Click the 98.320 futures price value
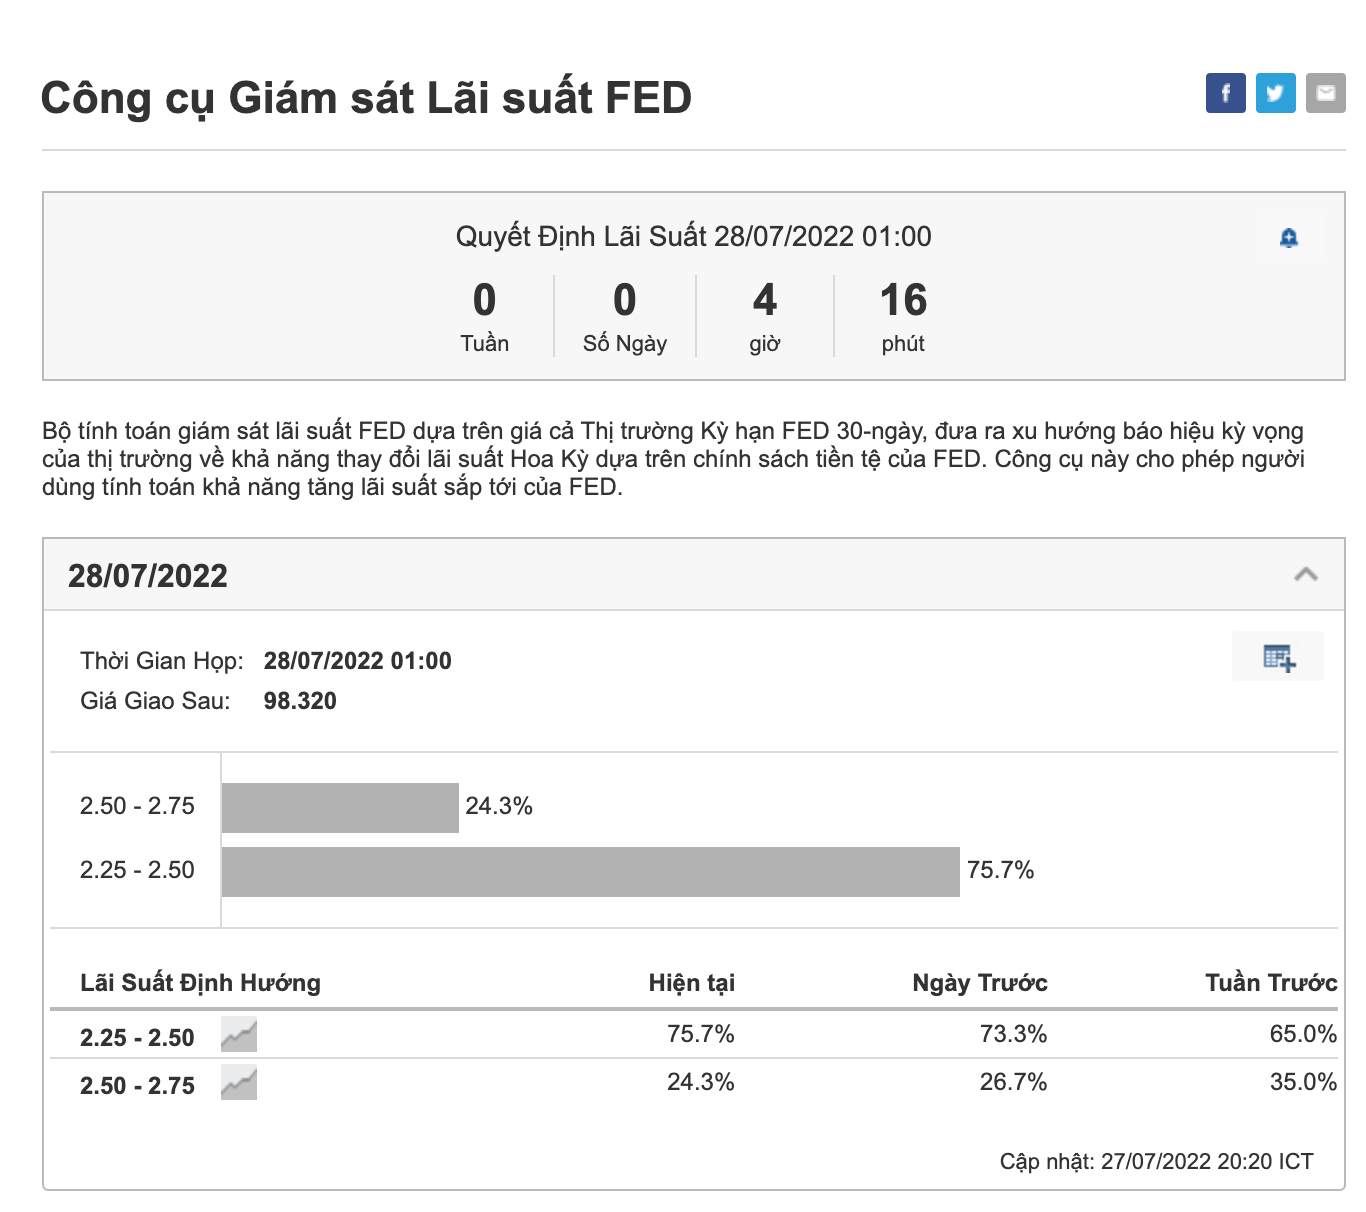The width and height of the screenshot is (1366, 1212). pyautogui.click(x=300, y=701)
